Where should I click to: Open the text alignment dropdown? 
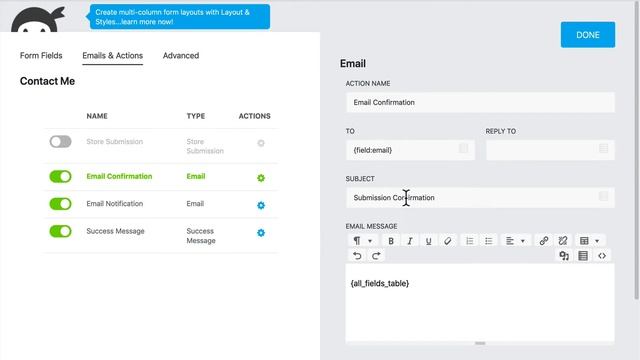[515, 241]
